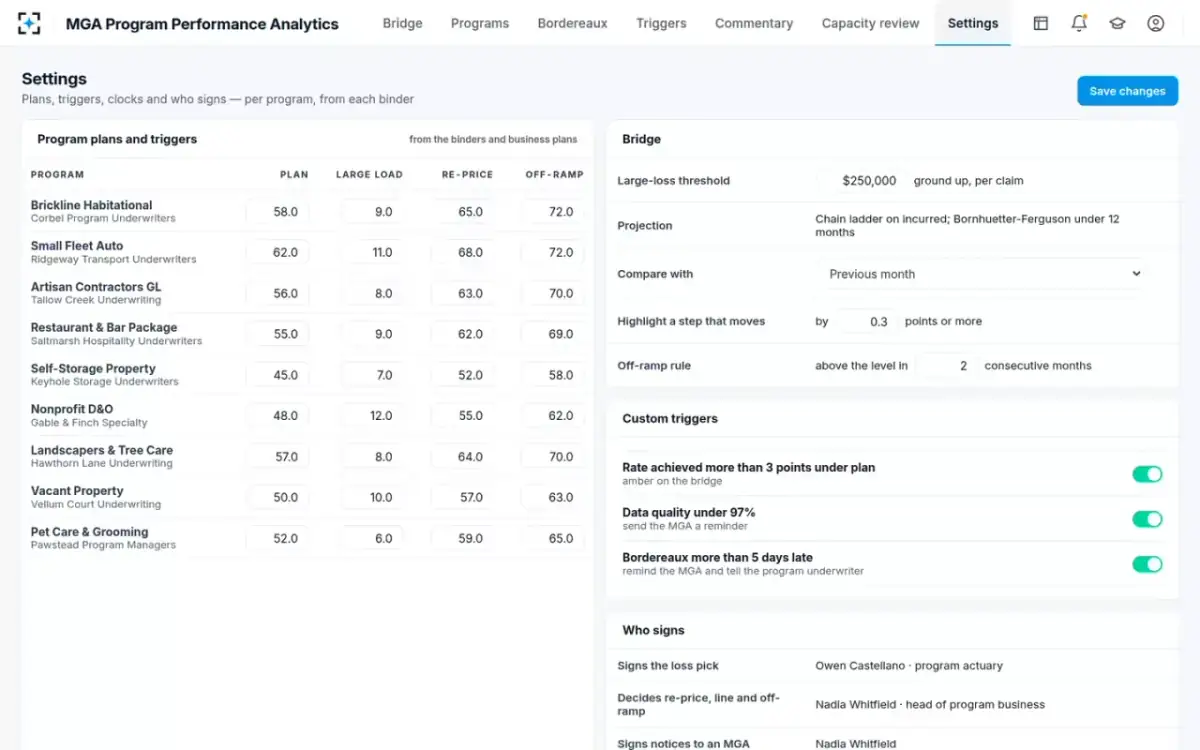Screen dimensions: 1200x750
Task: Click the Custom triggers section heading
Action: coord(670,419)
